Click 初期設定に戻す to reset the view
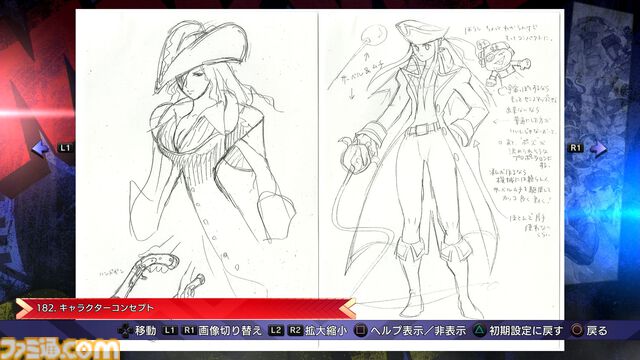The width and height of the screenshot is (640, 360). point(526,331)
